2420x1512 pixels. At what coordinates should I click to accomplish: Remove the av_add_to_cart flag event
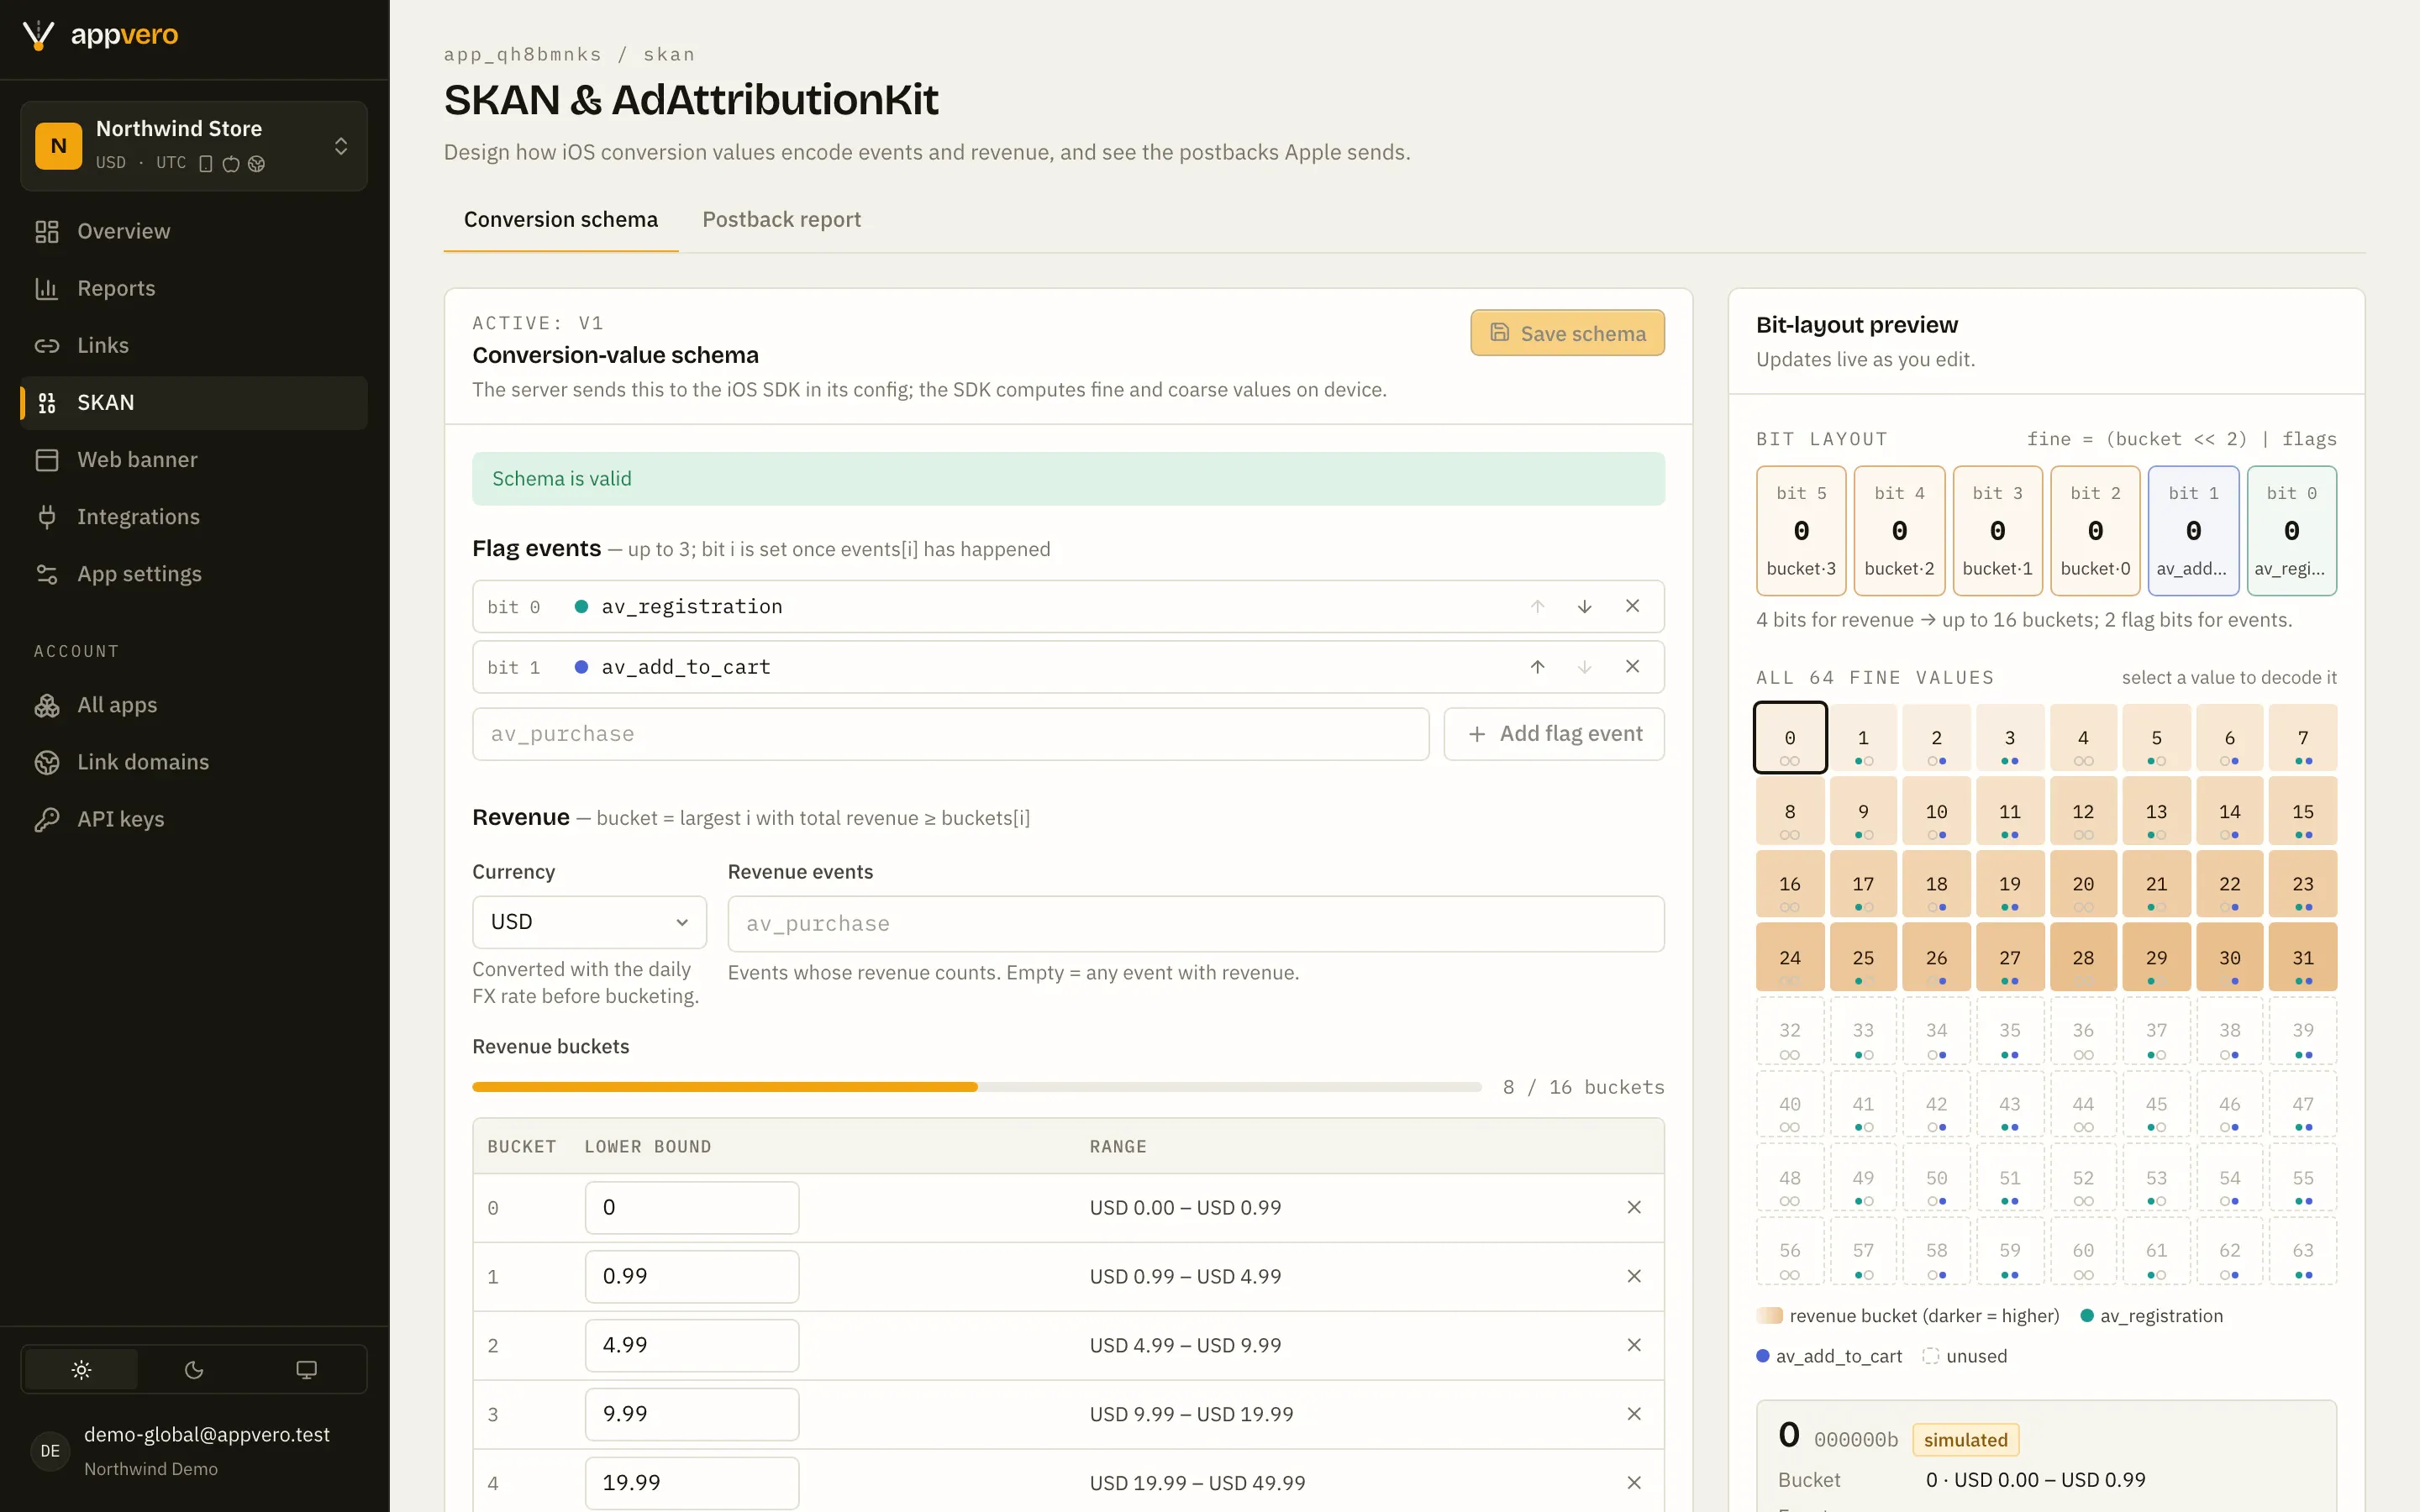click(1633, 667)
